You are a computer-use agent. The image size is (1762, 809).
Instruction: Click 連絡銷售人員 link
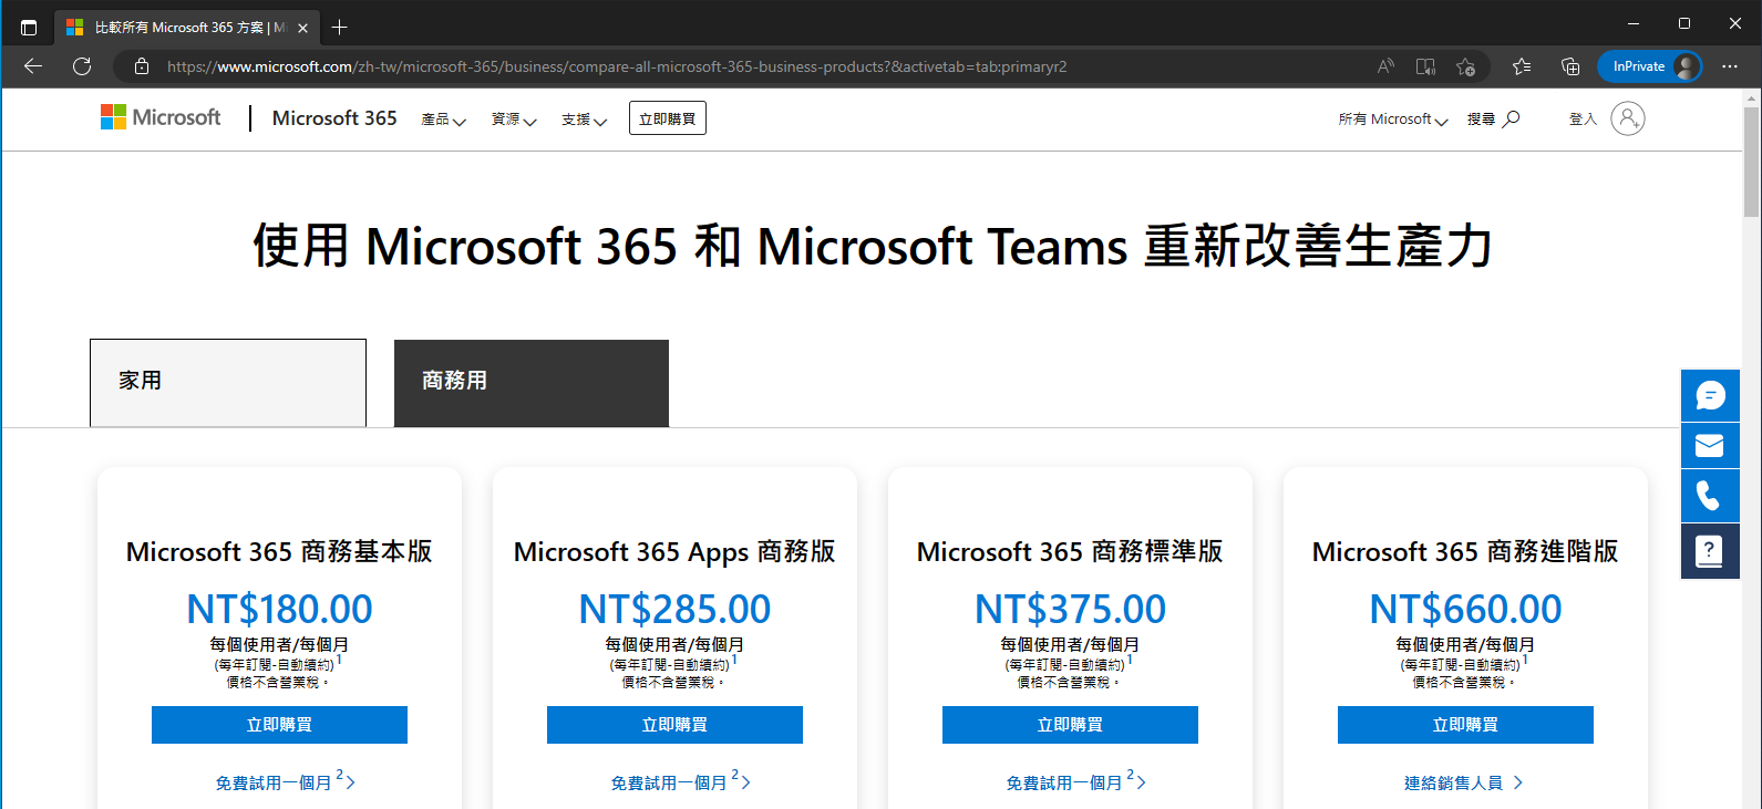[1463, 783]
